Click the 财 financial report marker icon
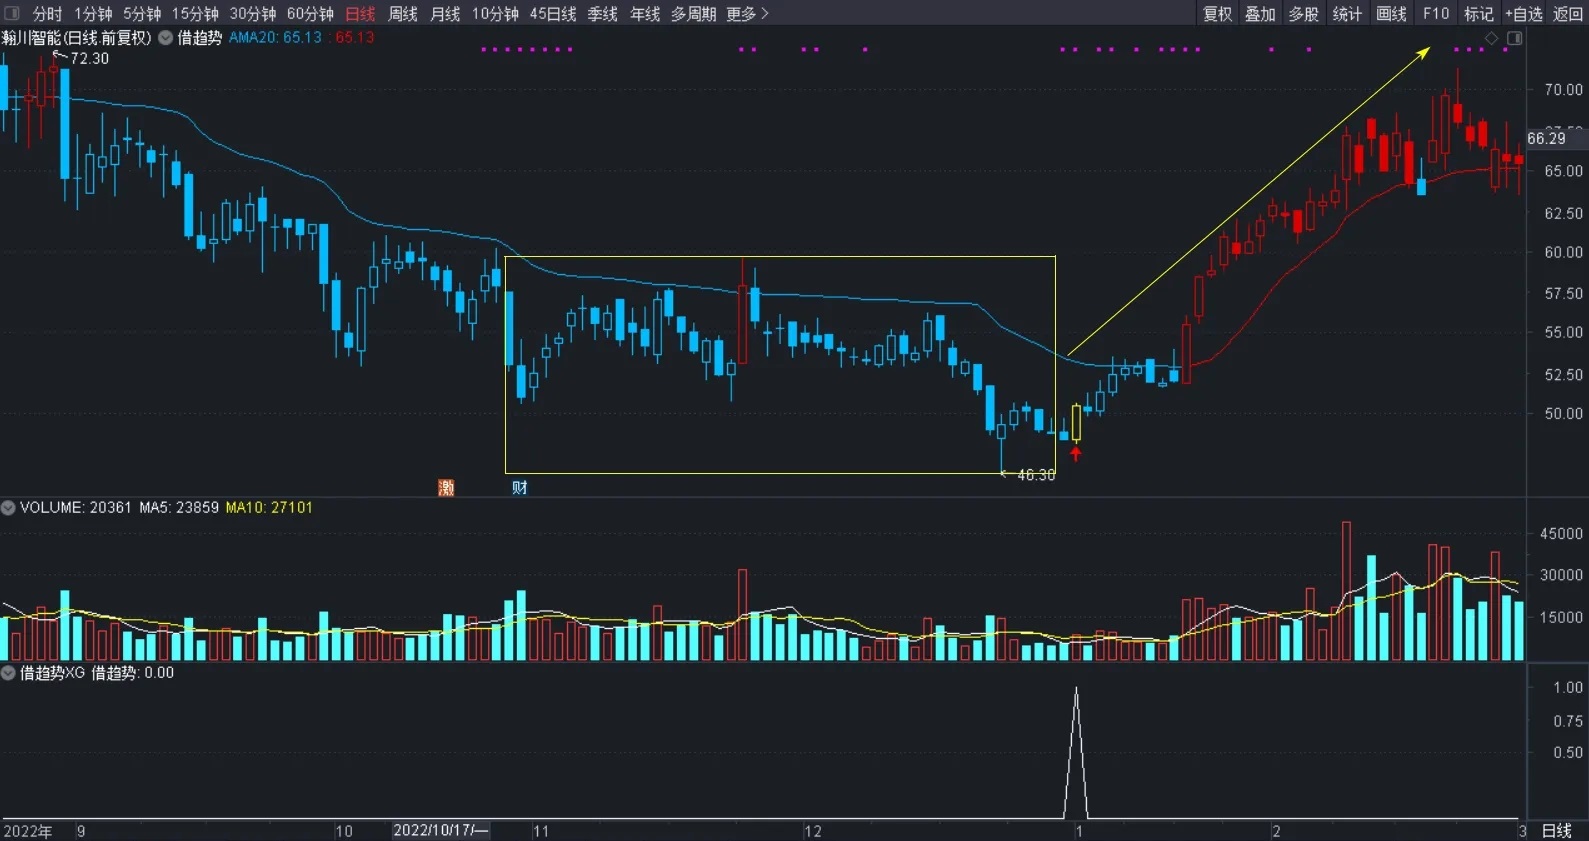 519,487
